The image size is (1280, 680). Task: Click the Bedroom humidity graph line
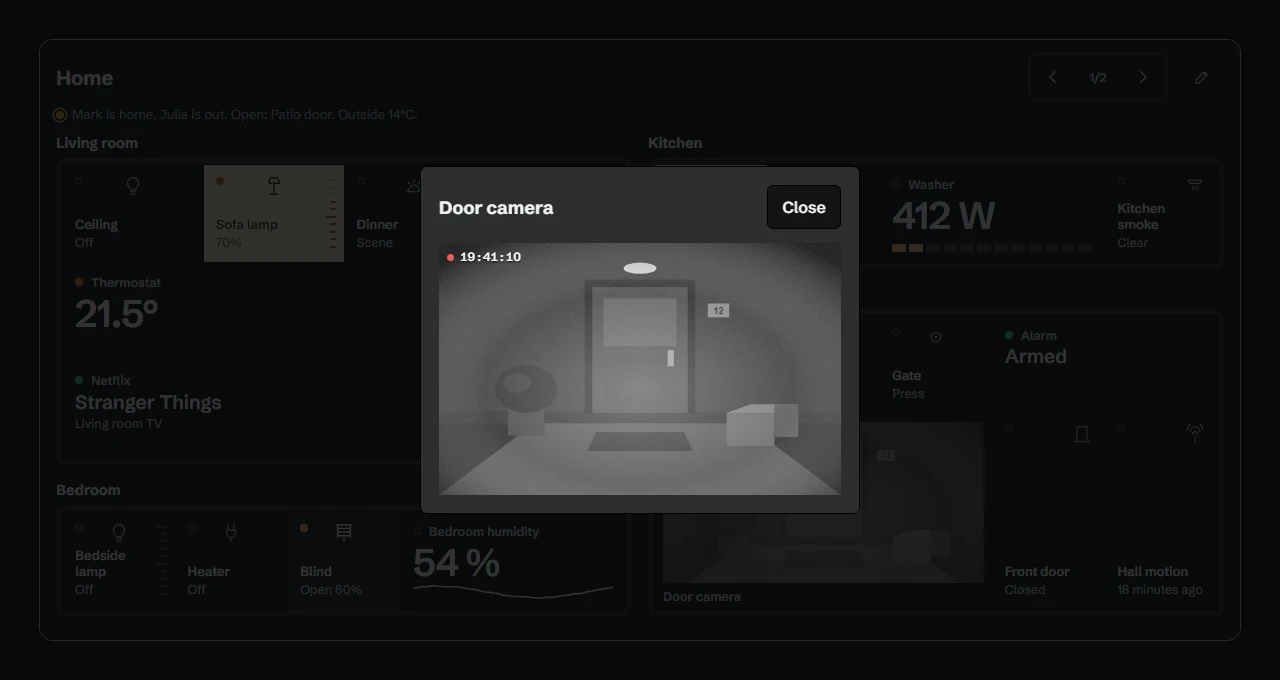pos(514,591)
